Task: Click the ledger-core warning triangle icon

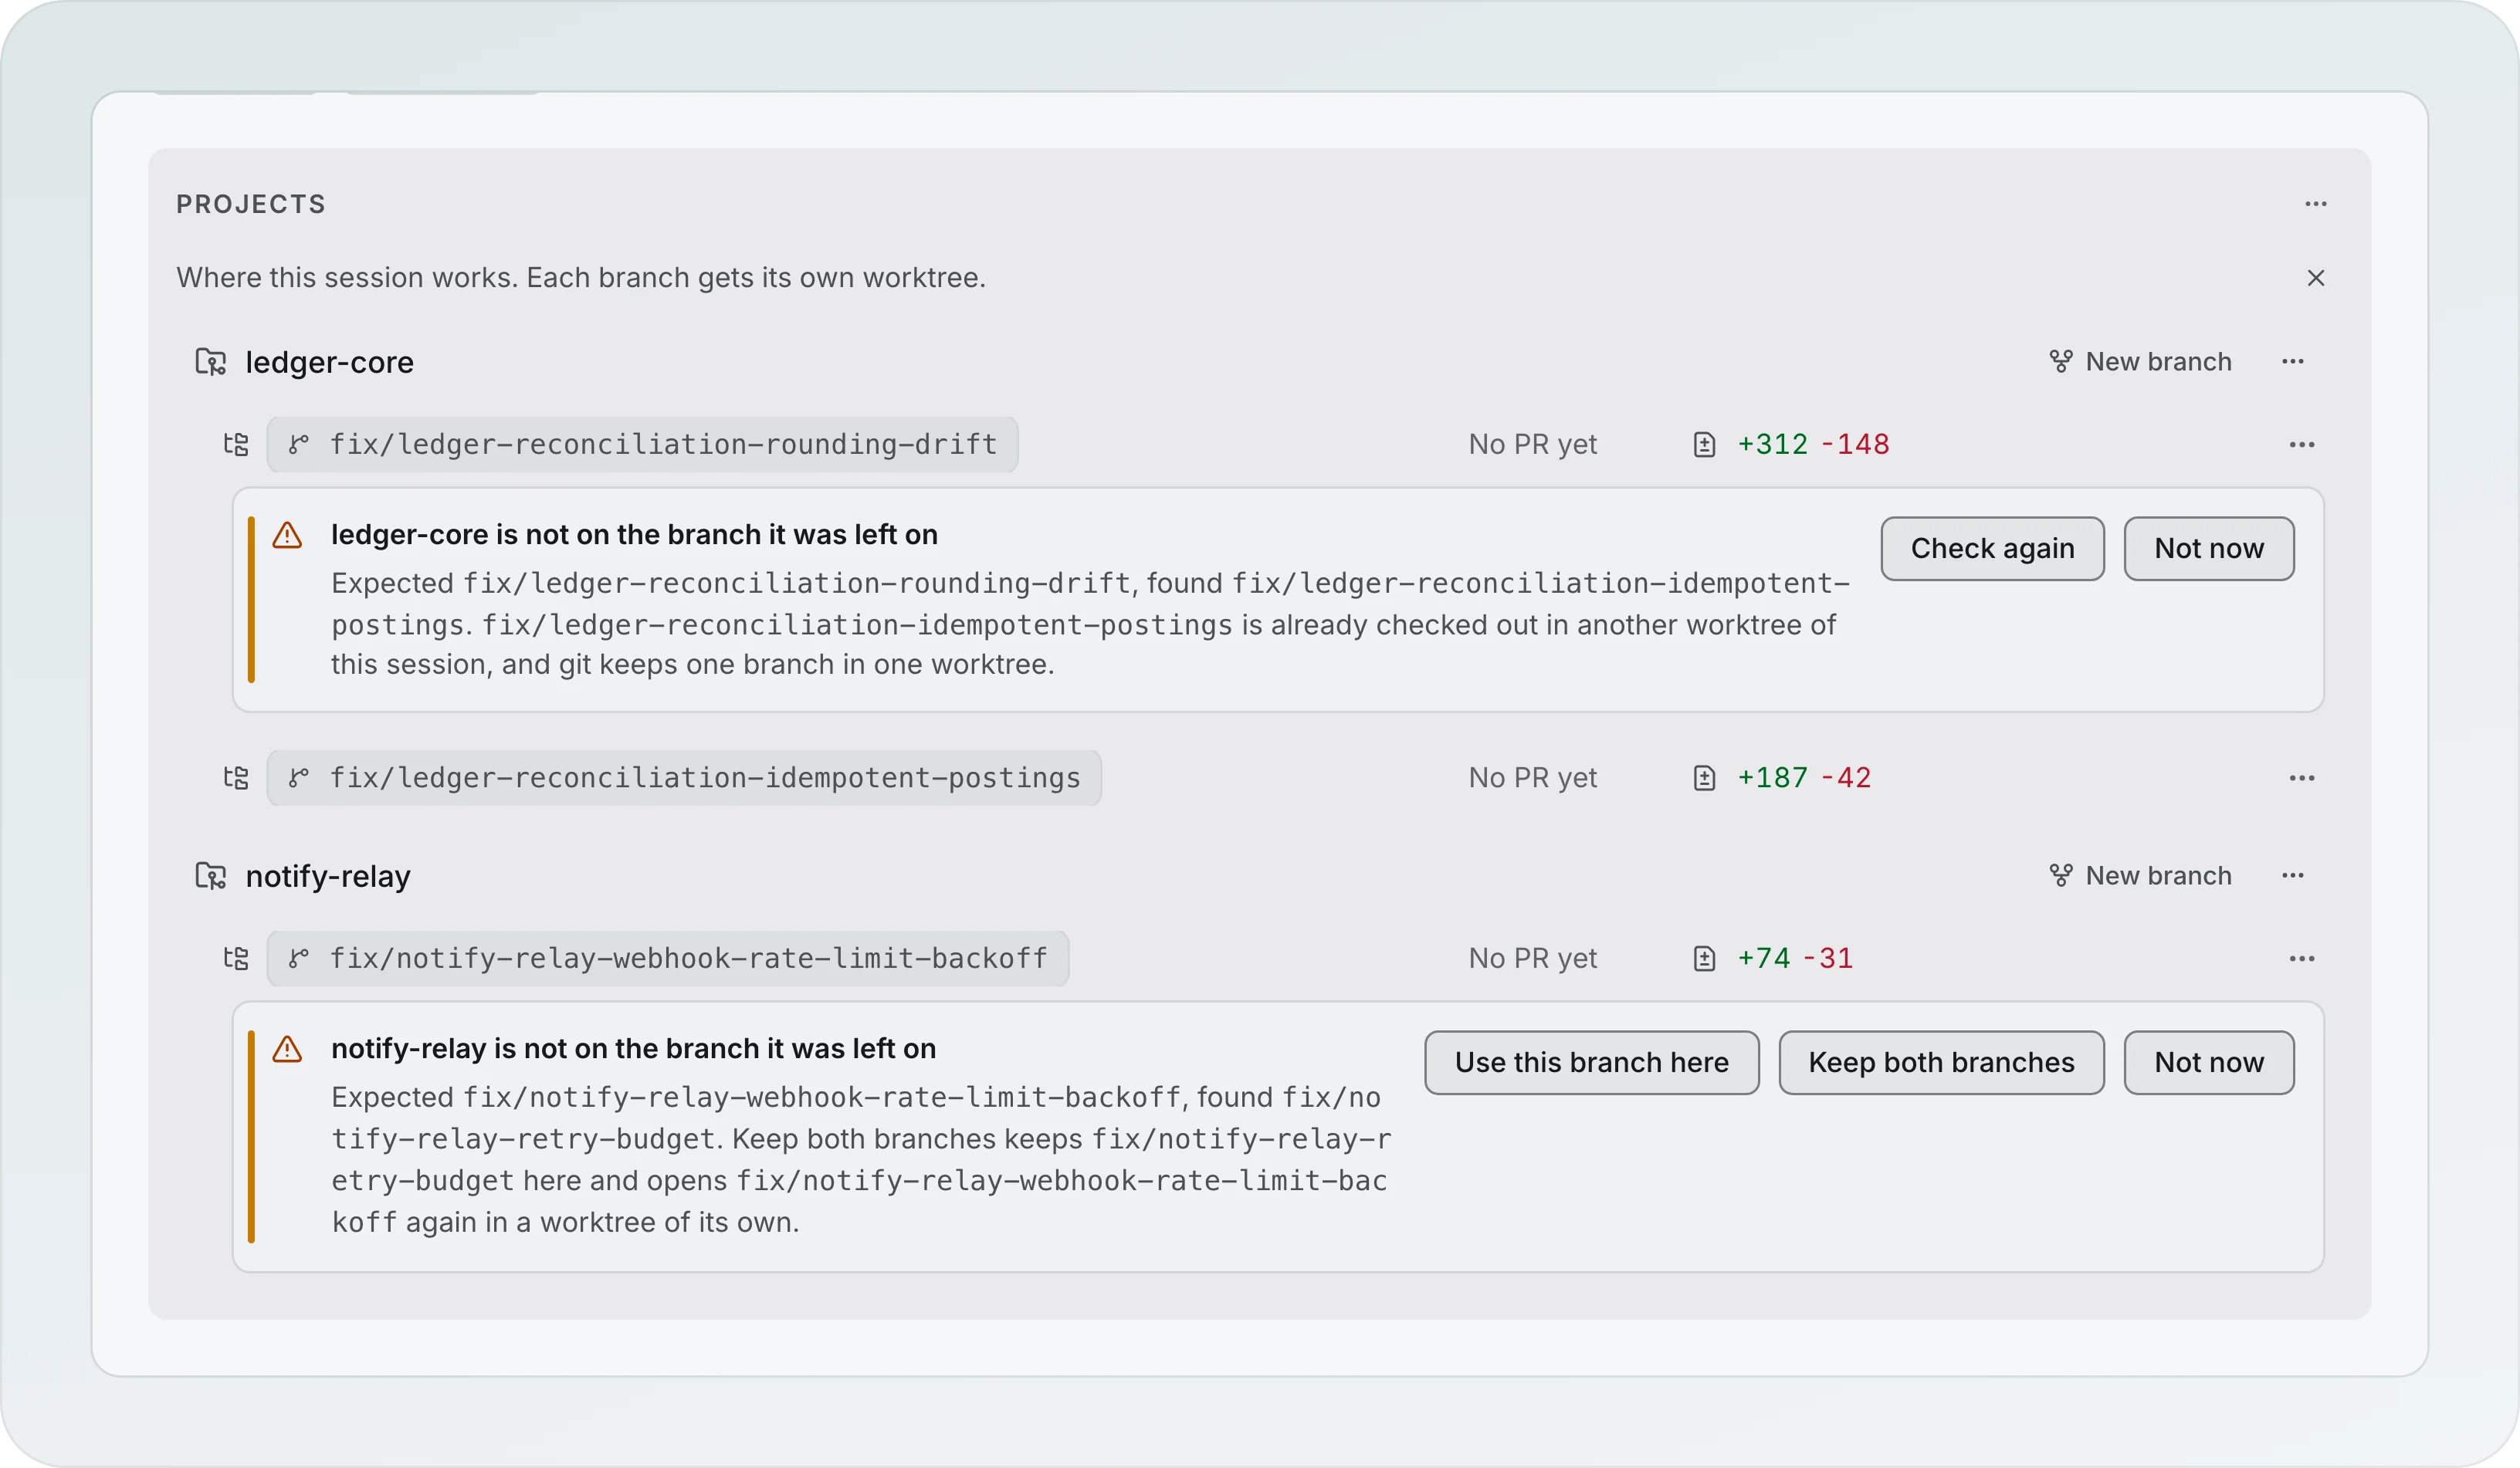Action: tap(287, 535)
